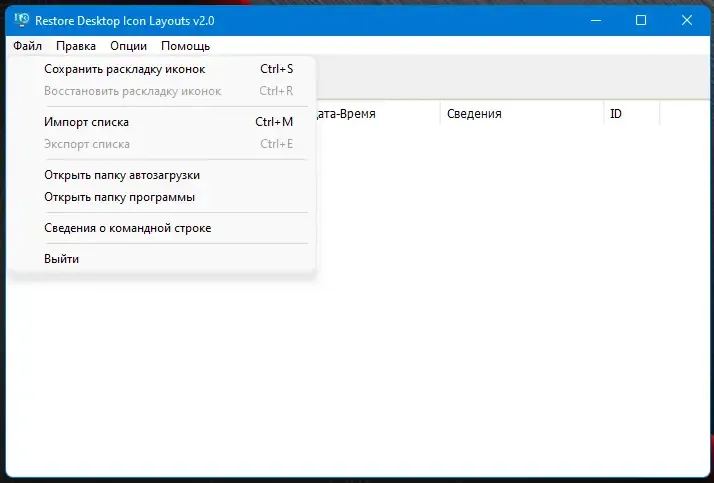Click Открыть папку автозагрузки
This screenshot has width=714, height=483.
point(162,175)
